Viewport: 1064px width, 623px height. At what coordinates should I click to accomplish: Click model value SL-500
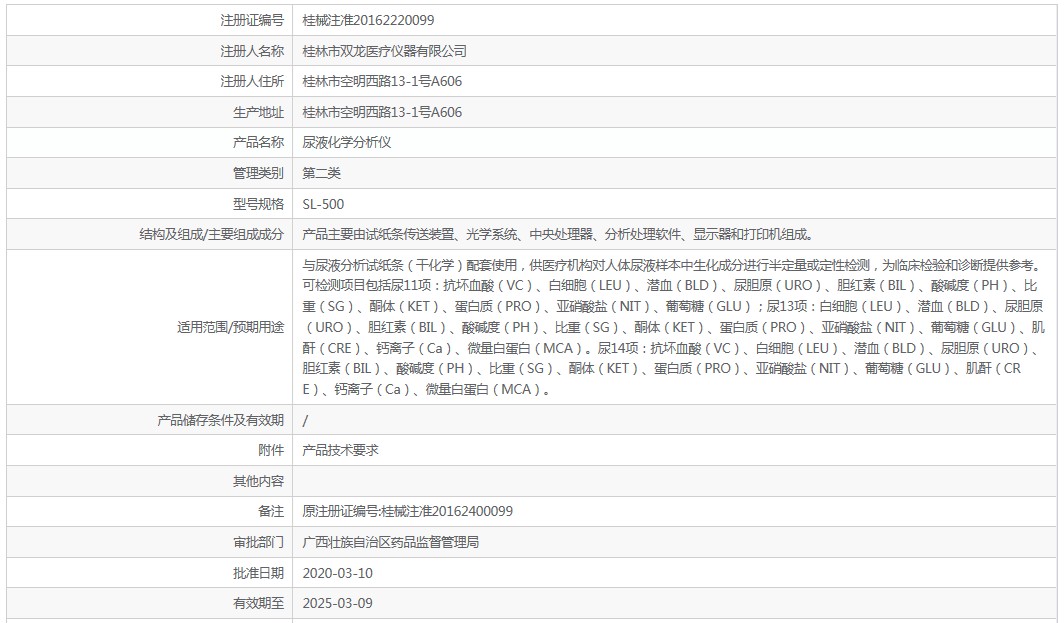(323, 204)
